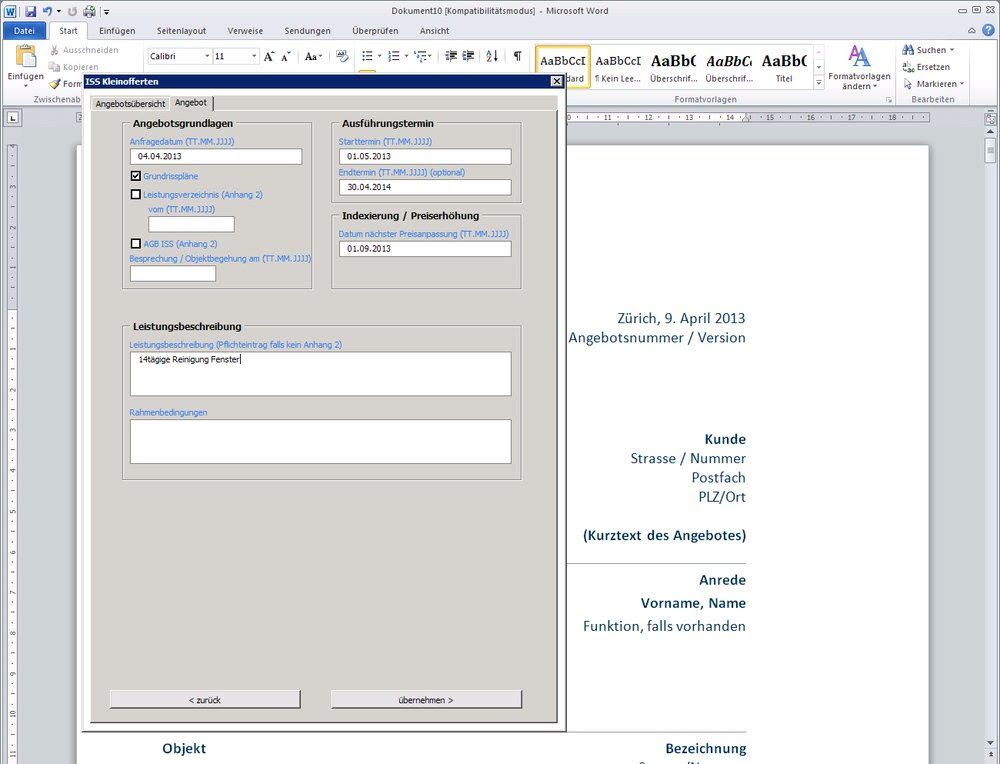
Task: Decrease the paragraph indent
Action: coord(451,56)
